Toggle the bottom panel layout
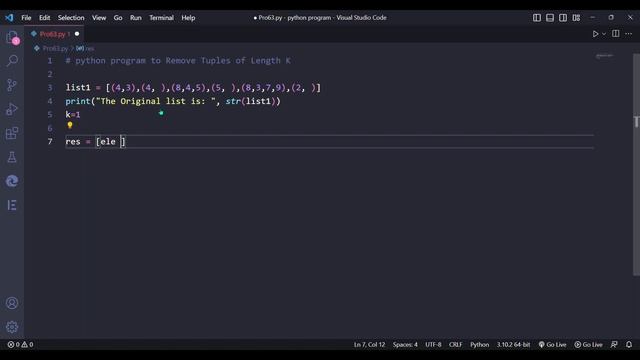 [550, 18]
